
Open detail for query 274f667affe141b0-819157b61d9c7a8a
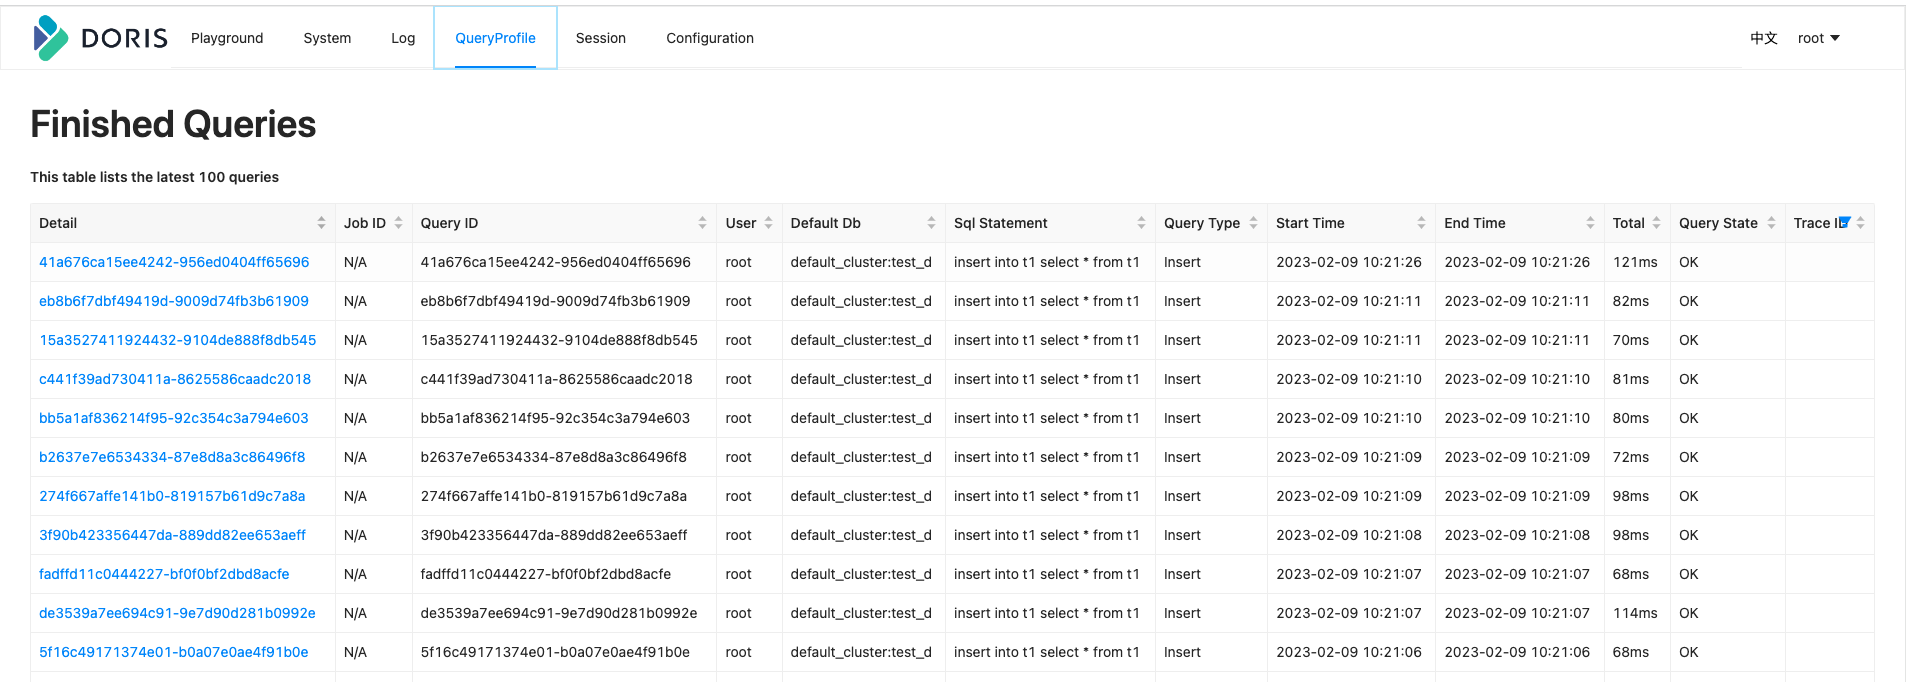click(x=172, y=496)
